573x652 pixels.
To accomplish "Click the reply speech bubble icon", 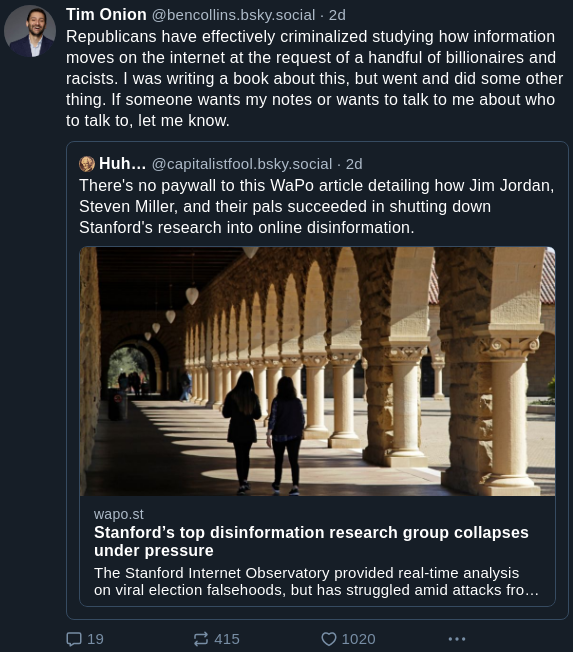I will coord(74,639).
